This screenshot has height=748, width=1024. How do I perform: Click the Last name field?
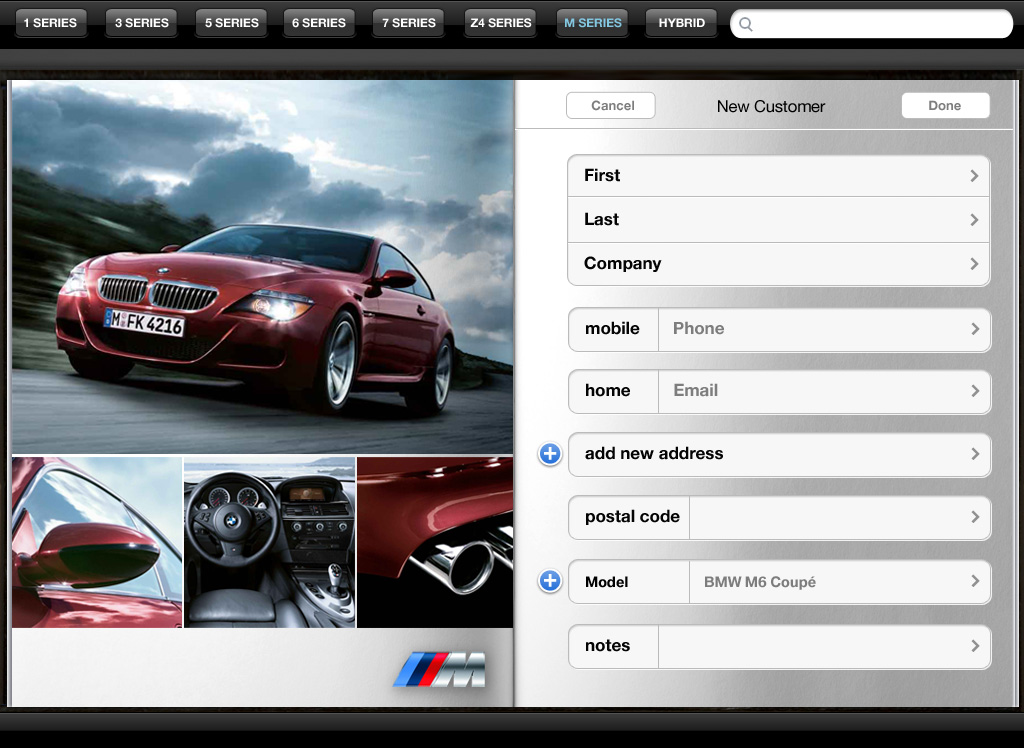coord(778,220)
